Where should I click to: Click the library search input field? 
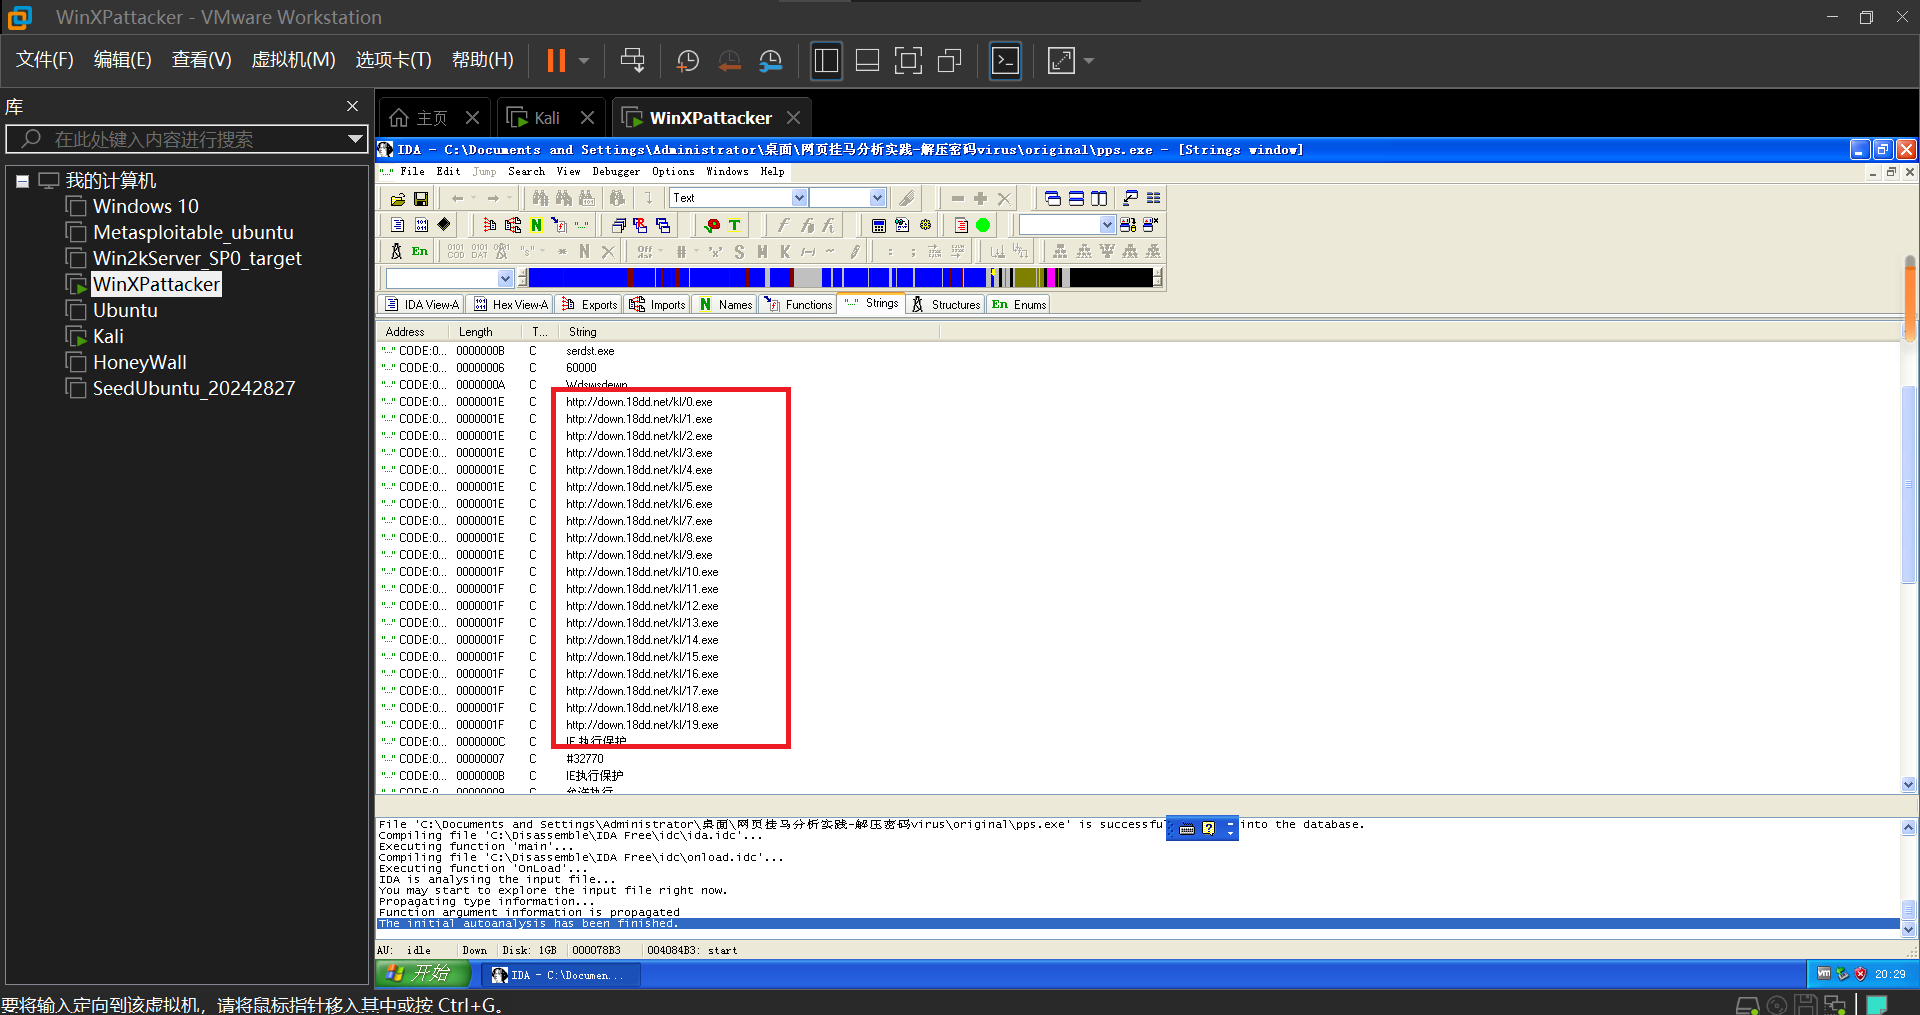[185, 139]
